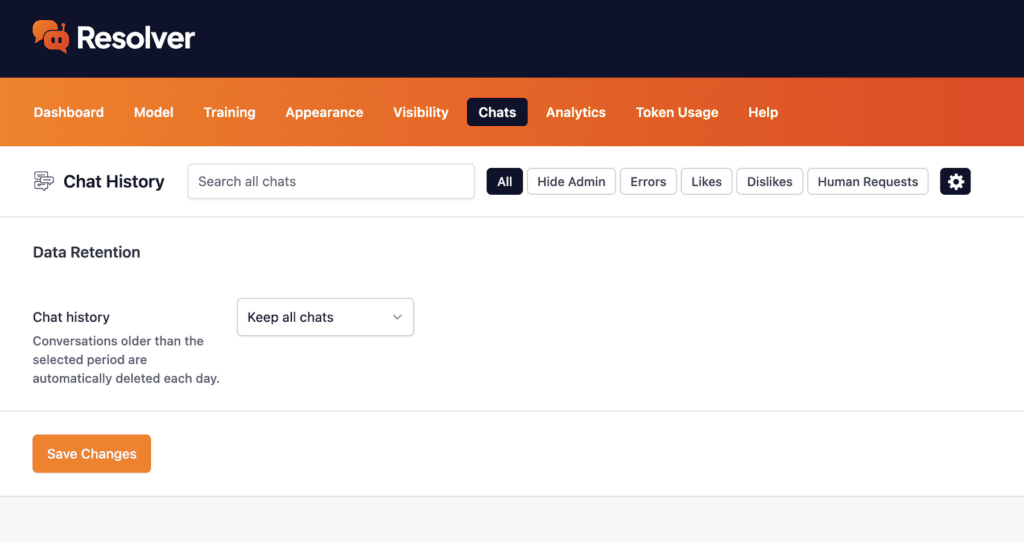
Task: Show All chats filter
Action: coord(504,182)
